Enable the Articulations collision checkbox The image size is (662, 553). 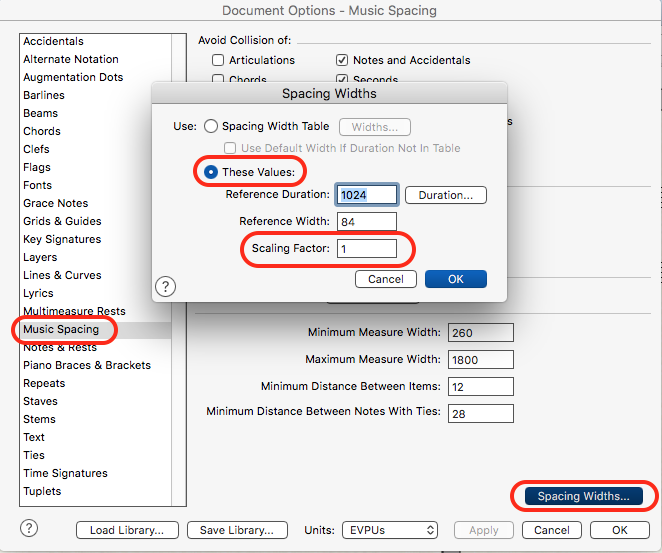pyautogui.click(x=218, y=60)
